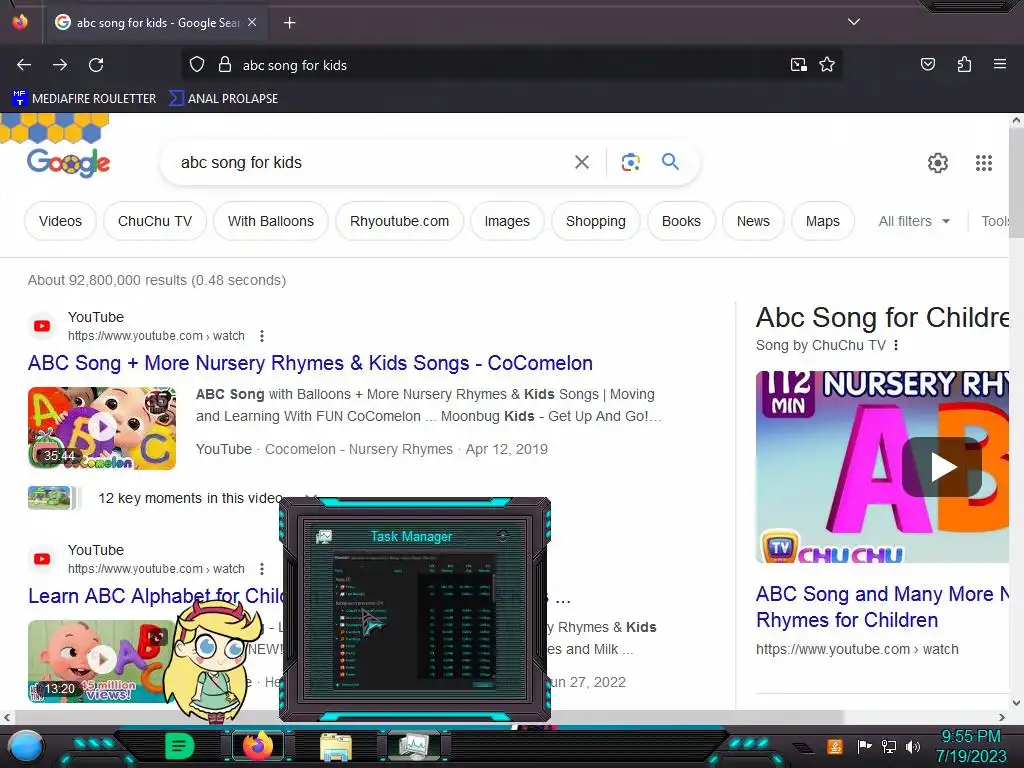
Task: Switch to Shopping results
Action: (x=596, y=221)
